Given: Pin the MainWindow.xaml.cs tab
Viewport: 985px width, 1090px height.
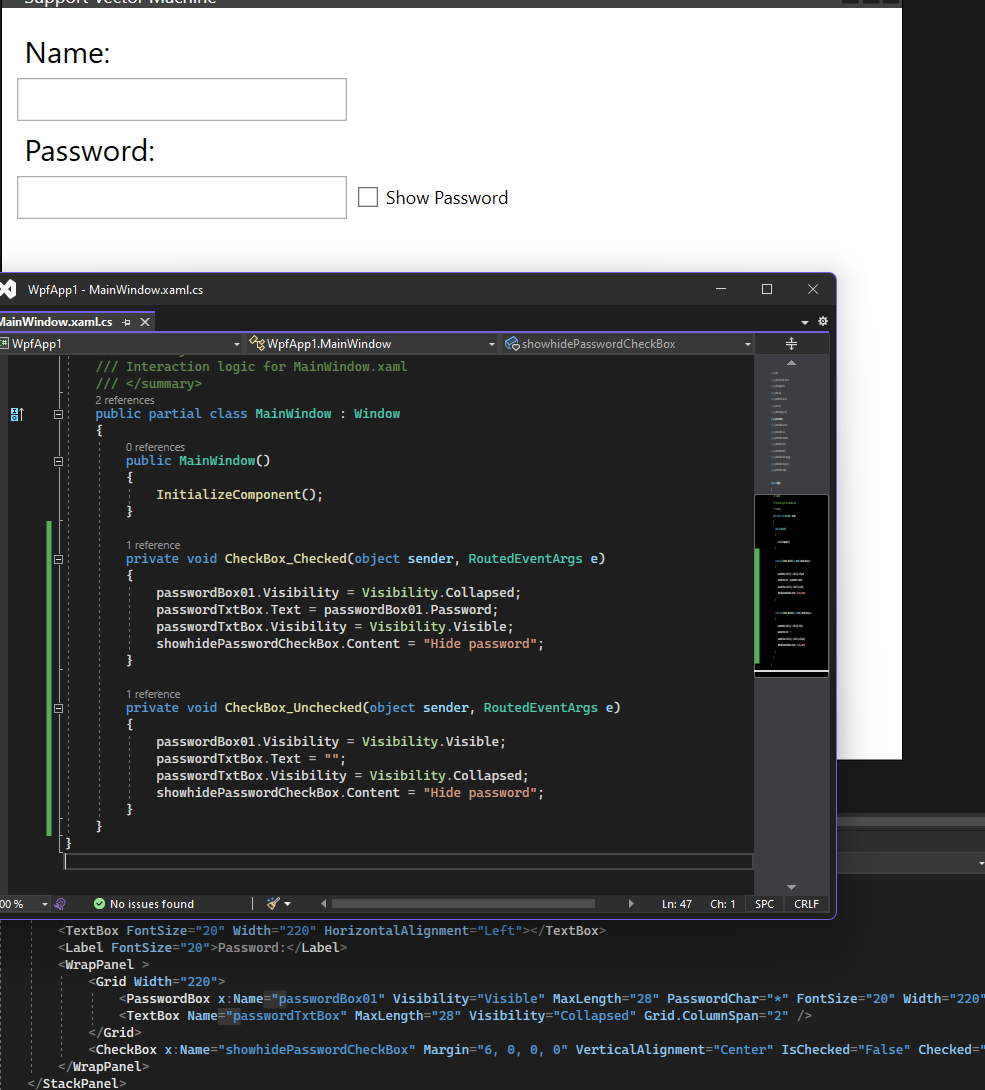Looking at the screenshot, I should [127, 322].
